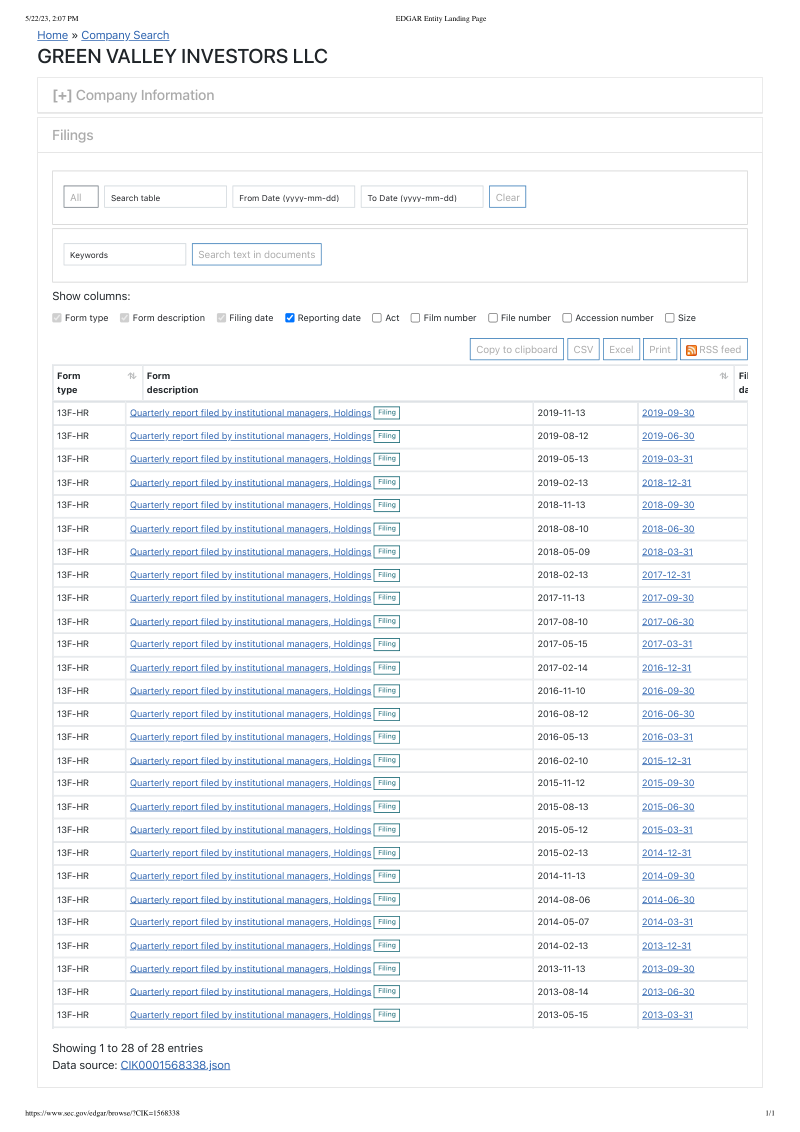This screenshot has width=800, height=1132.
Task: Open the RSS feed icon button
Action: [x=713, y=349]
